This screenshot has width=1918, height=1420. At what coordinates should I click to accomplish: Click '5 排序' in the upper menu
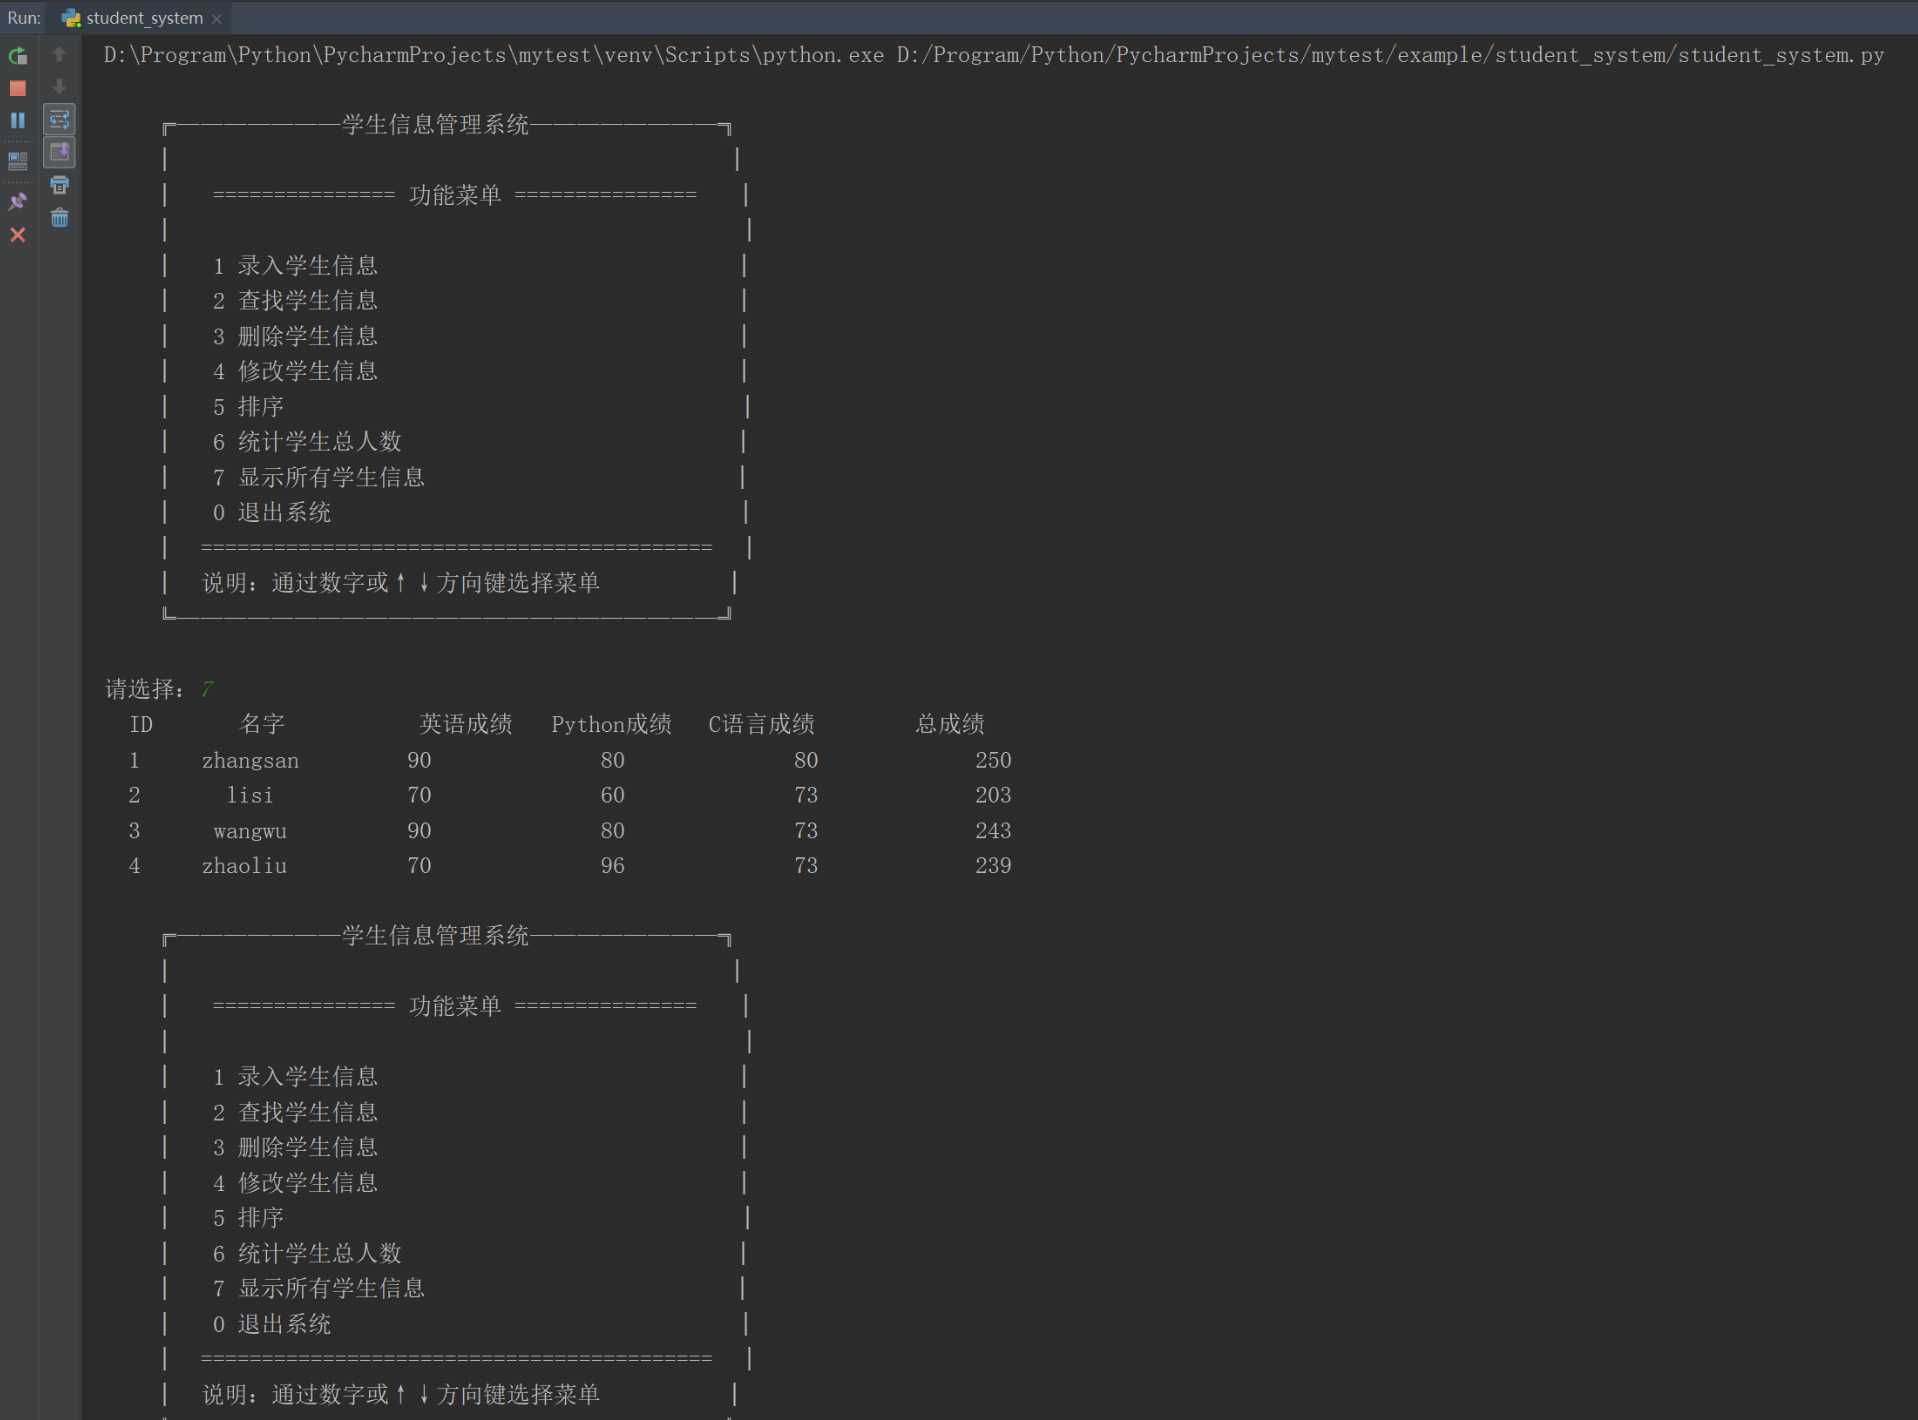click(x=248, y=407)
